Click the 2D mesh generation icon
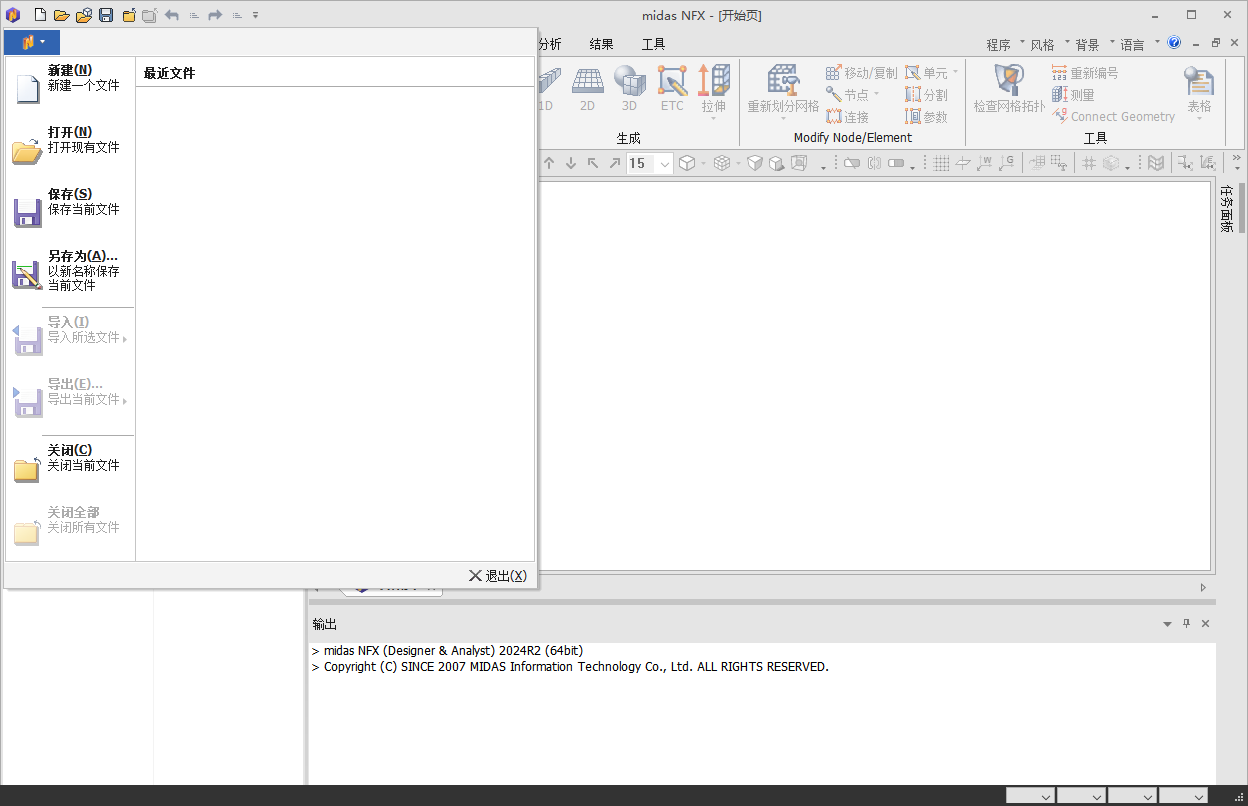The width and height of the screenshot is (1248, 806). tap(587, 89)
